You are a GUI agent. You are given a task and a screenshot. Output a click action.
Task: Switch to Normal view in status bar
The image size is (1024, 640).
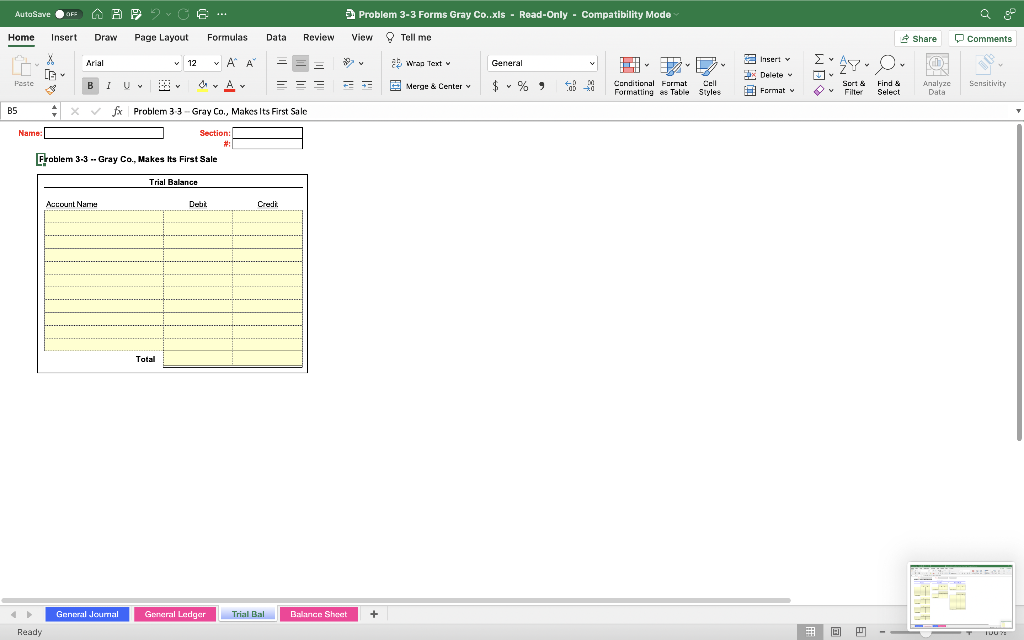(810, 632)
